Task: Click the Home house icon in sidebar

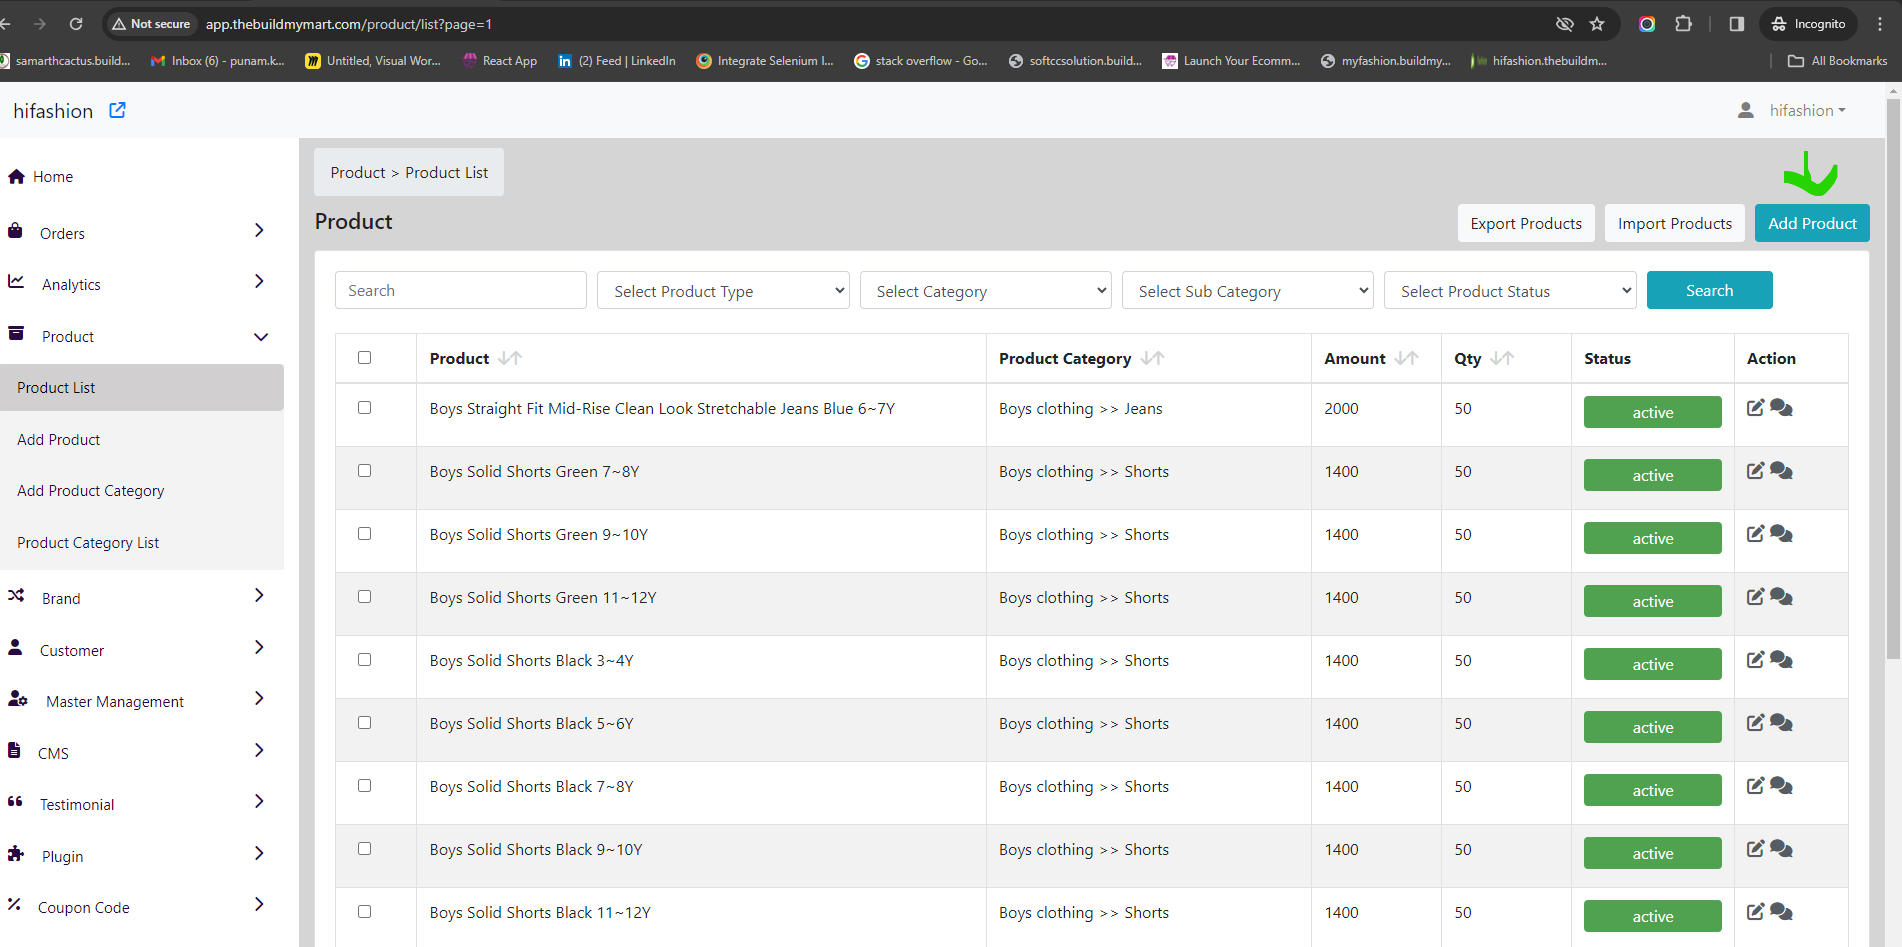Action: [x=16, y=176]
